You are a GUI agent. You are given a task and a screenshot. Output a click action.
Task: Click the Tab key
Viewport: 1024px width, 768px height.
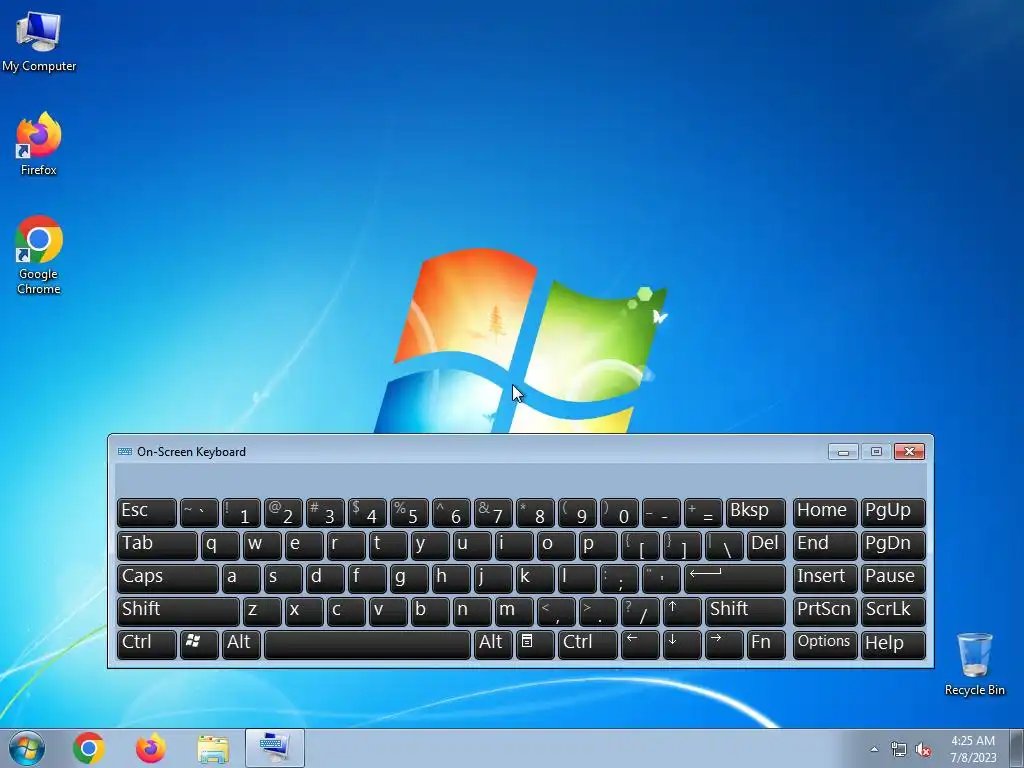tap(157, 546)
